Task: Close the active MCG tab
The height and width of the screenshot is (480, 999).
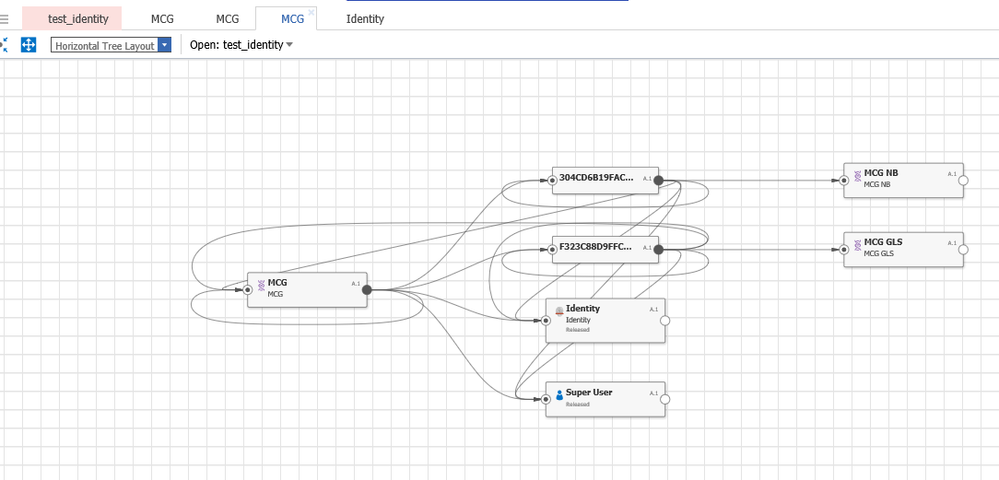Action: 311,11
